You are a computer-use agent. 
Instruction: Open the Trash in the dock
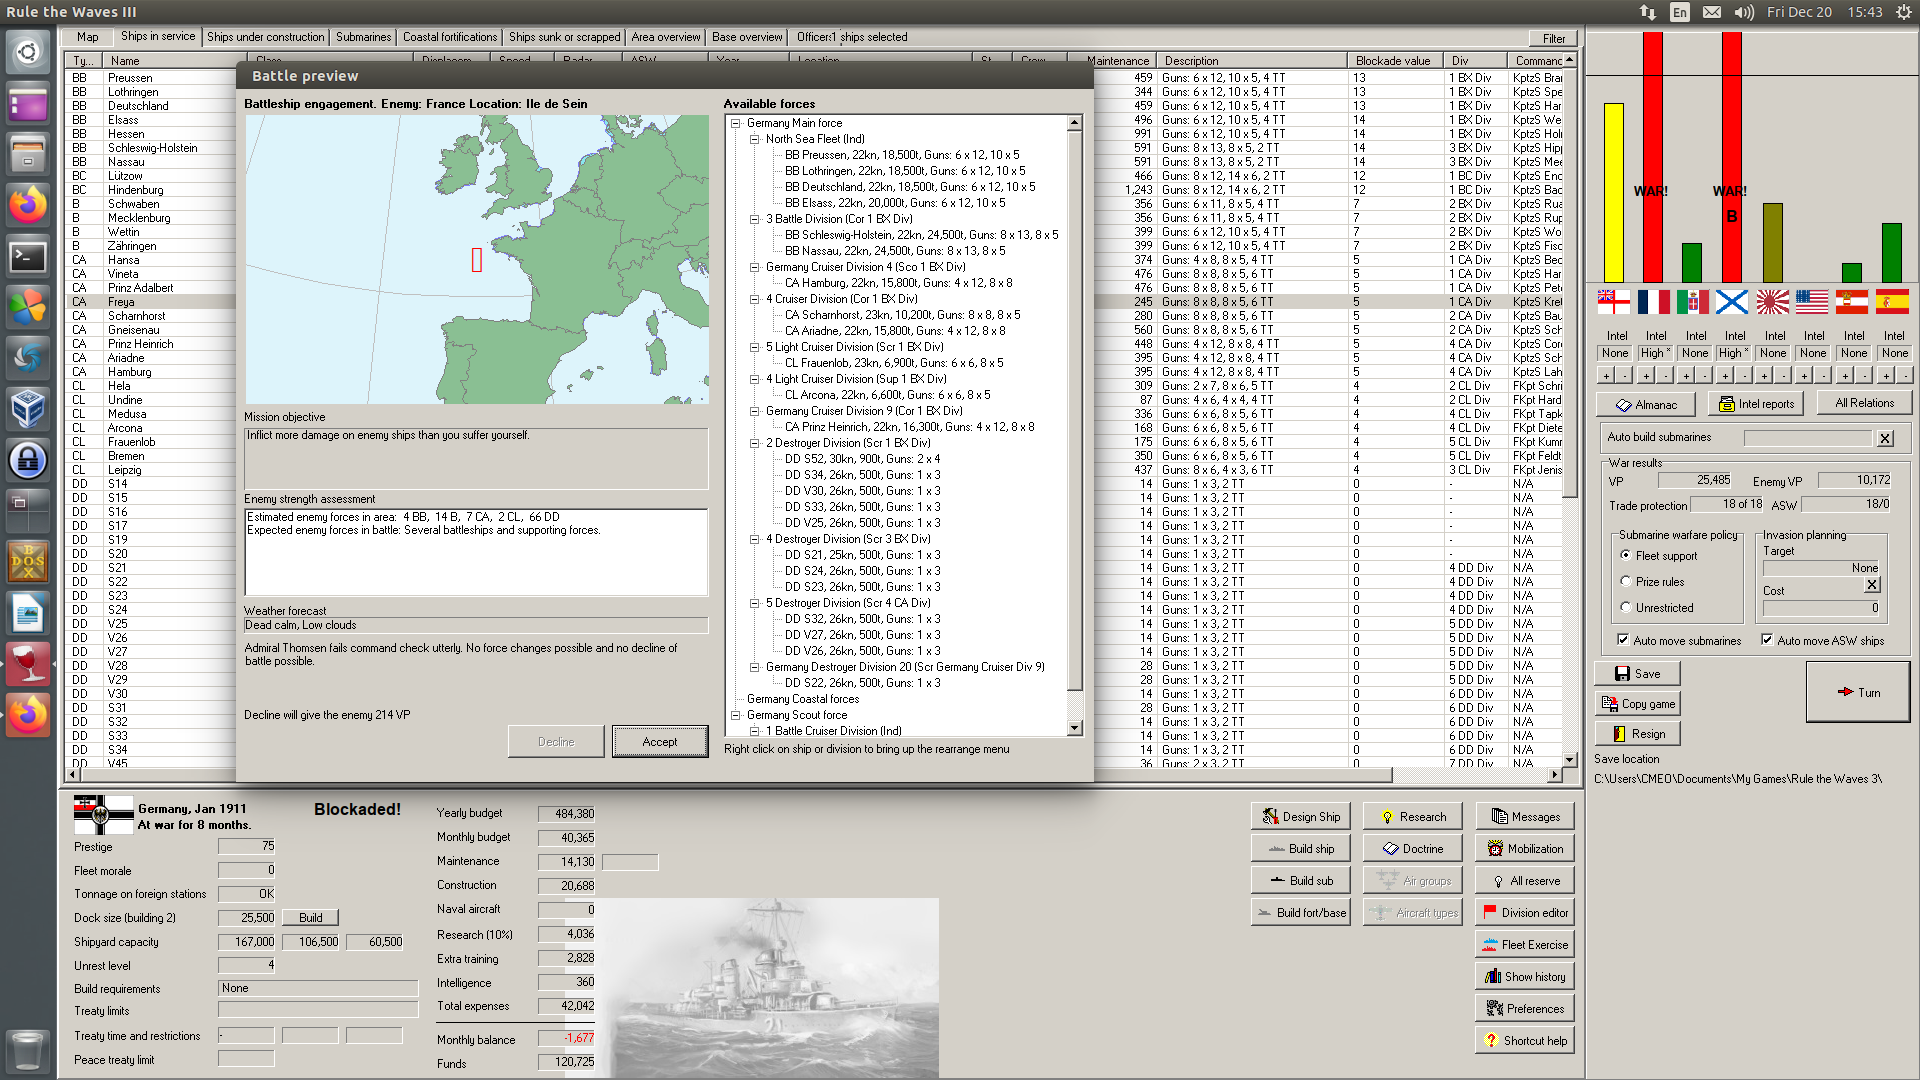tap(28, 1052)
